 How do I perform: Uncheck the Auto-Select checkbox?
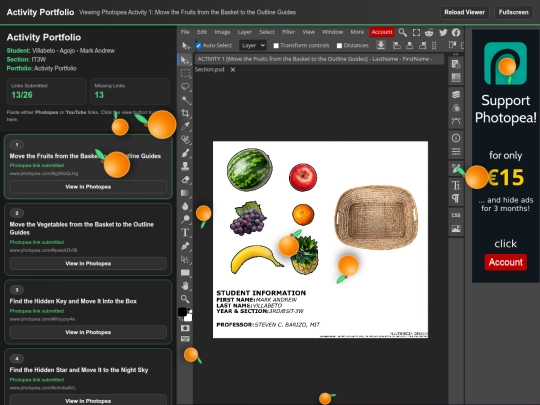click(198, 45)
